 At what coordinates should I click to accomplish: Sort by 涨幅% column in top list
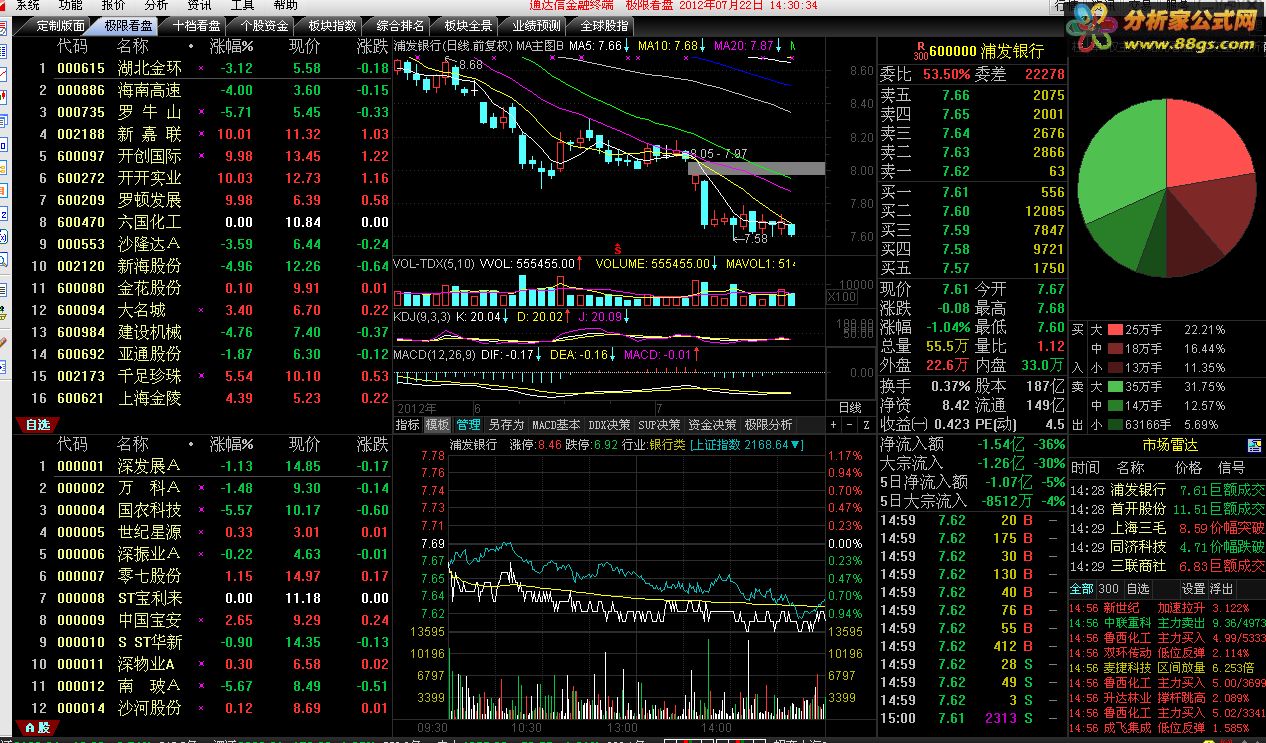[x=231, y=46]
